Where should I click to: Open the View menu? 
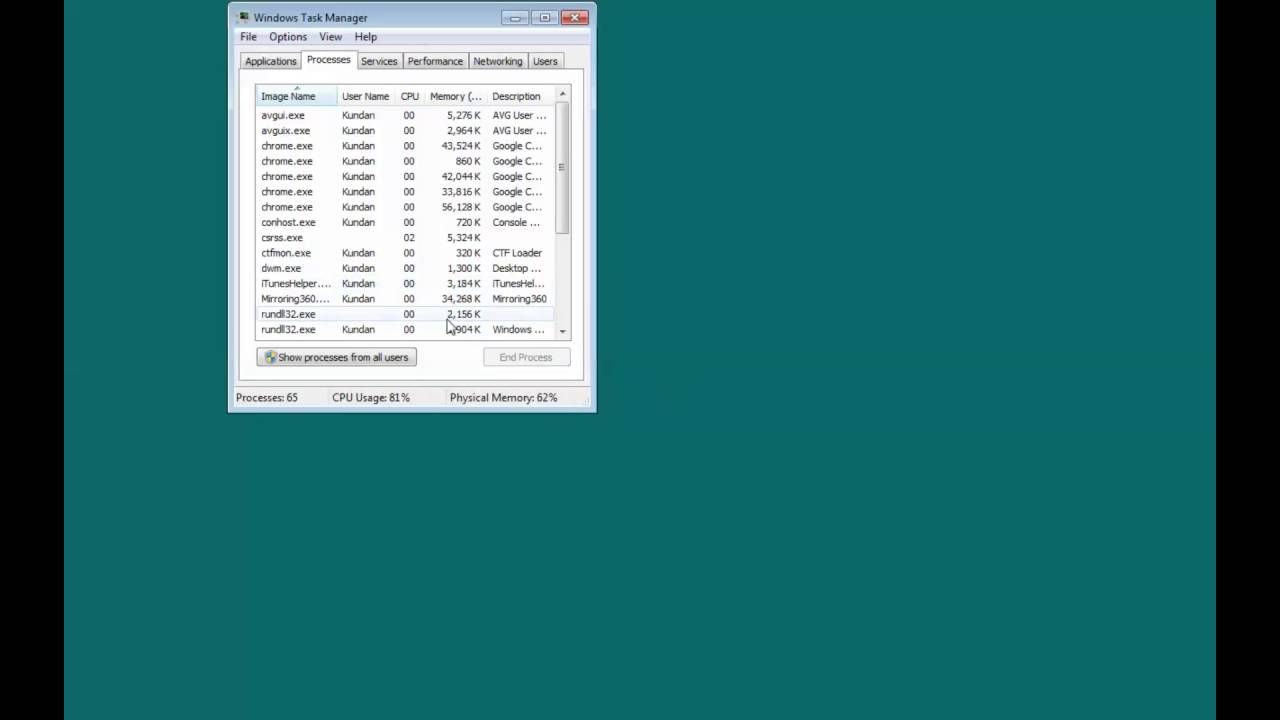[330, 37]
